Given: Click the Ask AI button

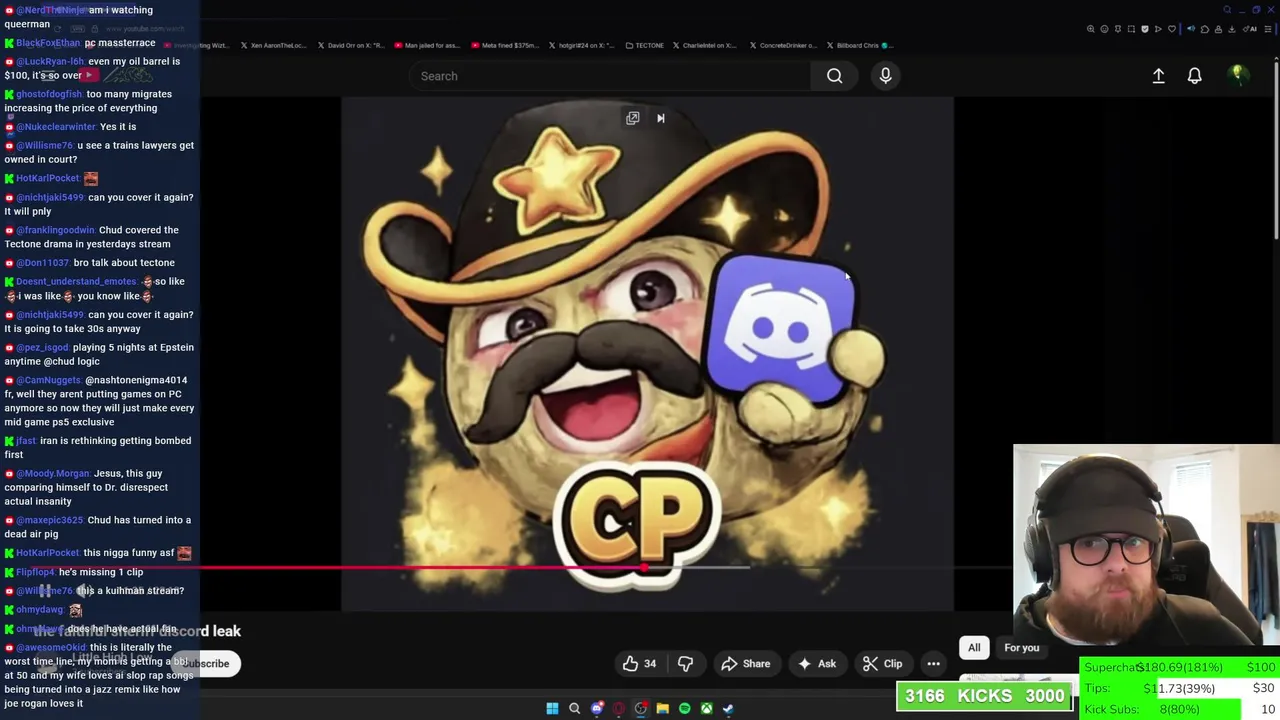Looking at the screenshot, I should [x=816, y=664].
